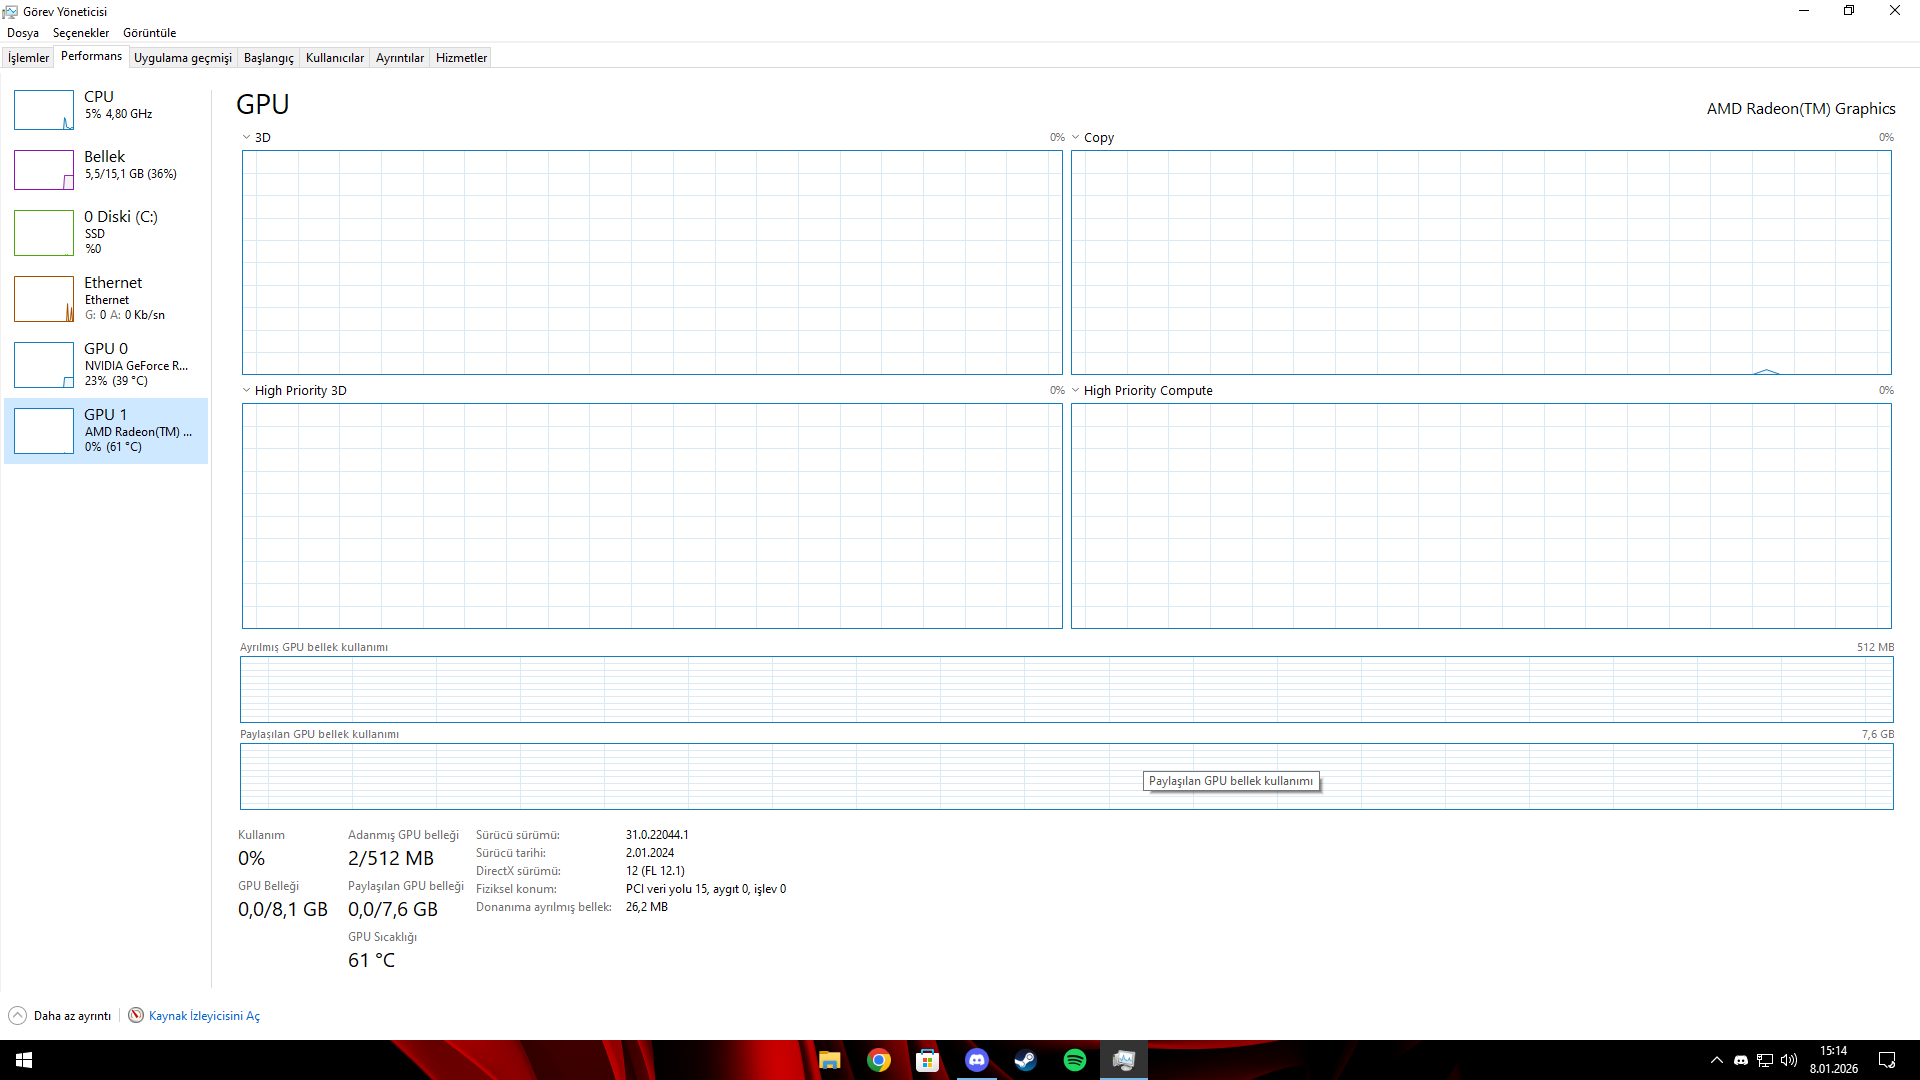Open High Priority Compute engine dropdown

point(1076,391)
